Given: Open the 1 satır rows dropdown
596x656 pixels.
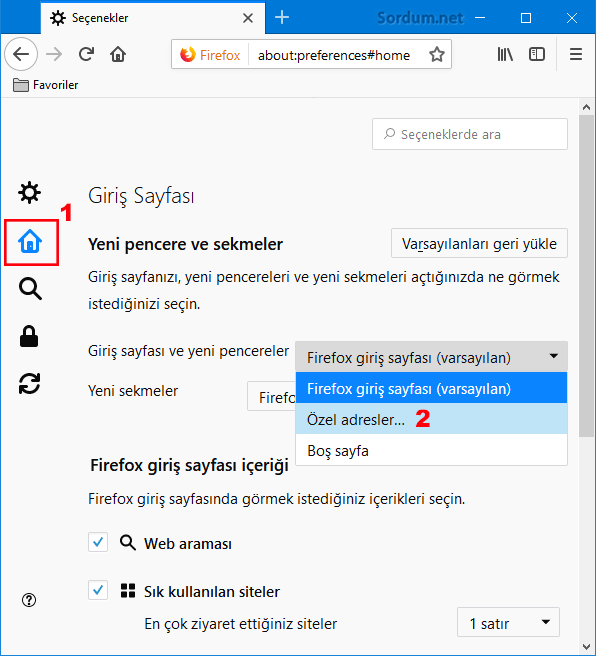Looking at the screenshot, I should pyautogui.click(x=508, y=623).
